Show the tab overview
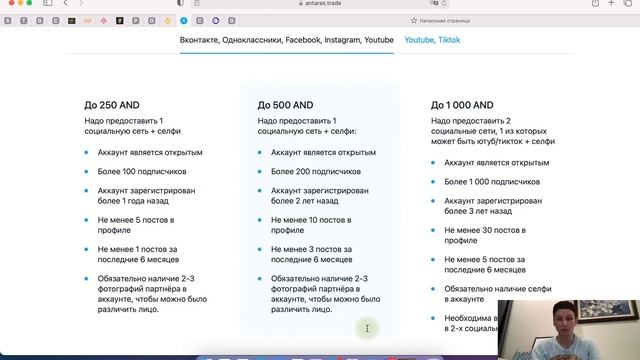The image size is (640, 360). pos(628,3)
